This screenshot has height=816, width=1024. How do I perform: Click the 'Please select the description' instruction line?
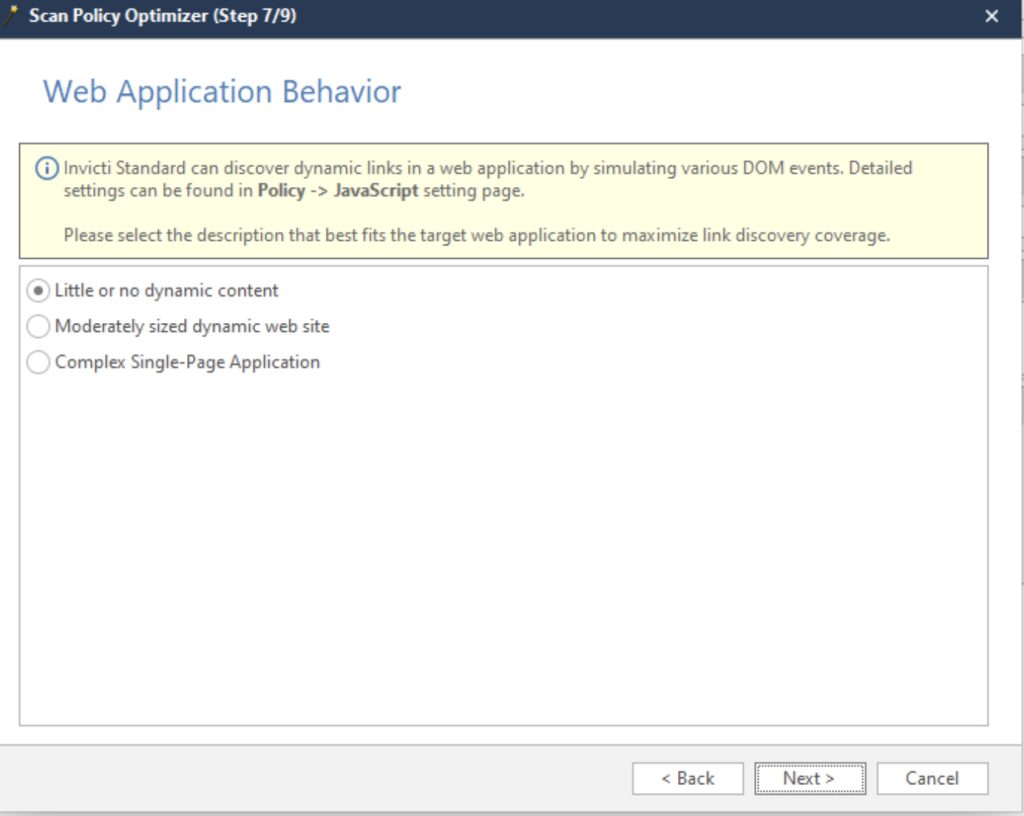(476, 236)
